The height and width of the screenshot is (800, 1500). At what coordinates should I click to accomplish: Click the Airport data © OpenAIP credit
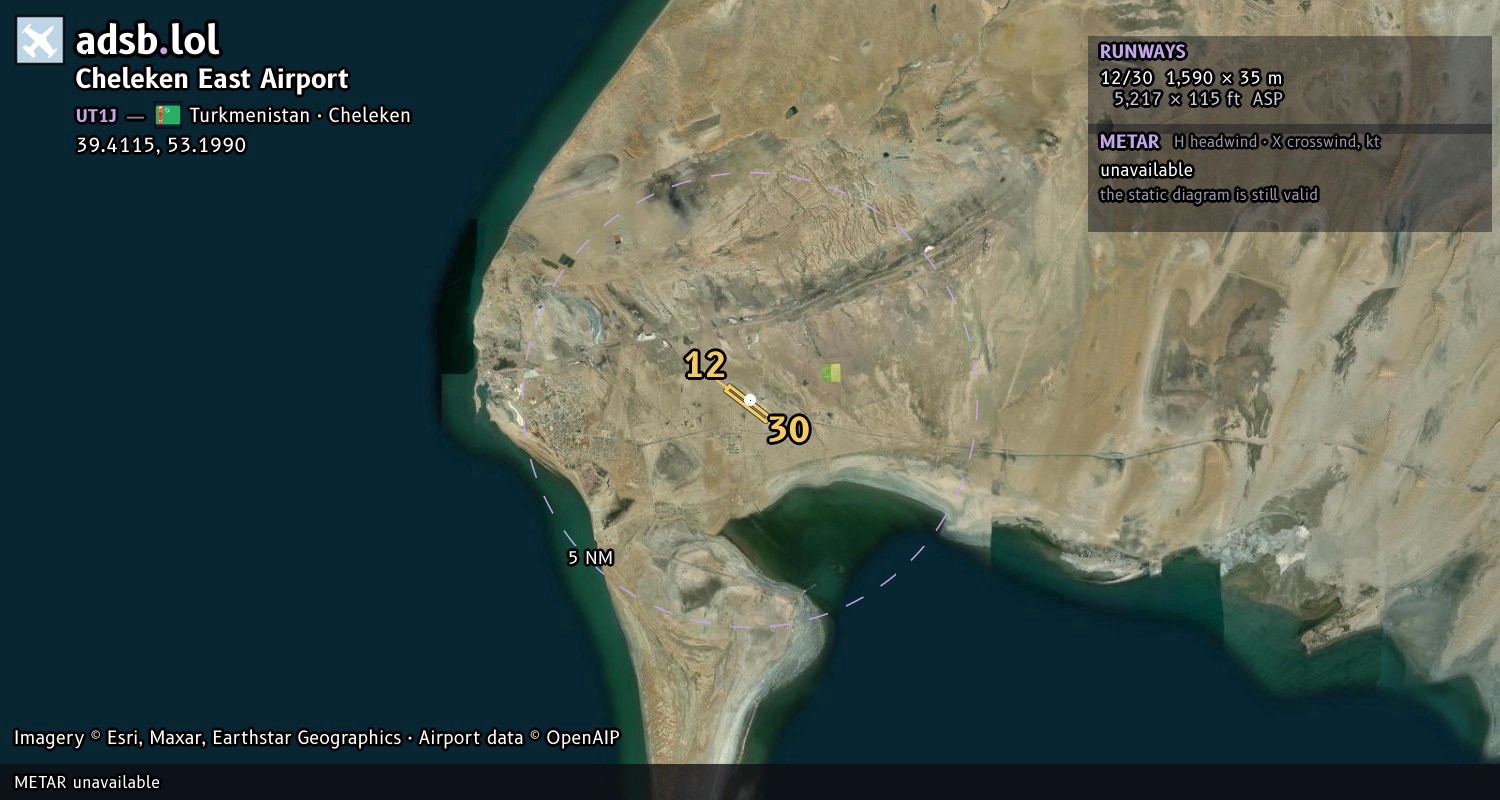tap(519, 738)
